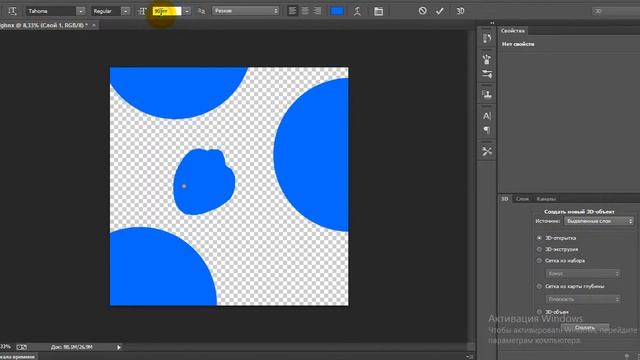640x360 pixels.
Task: Click the zoom percentage field
Action: coord(6,347)
